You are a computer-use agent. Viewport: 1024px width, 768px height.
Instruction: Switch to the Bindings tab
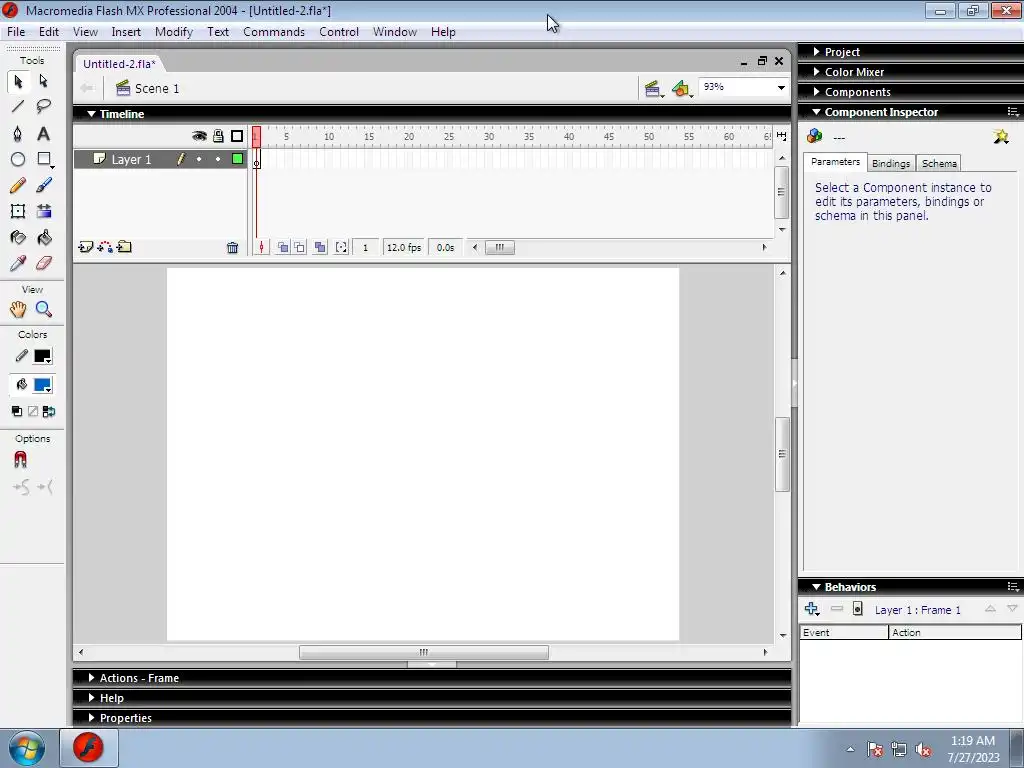coord(891,163)
